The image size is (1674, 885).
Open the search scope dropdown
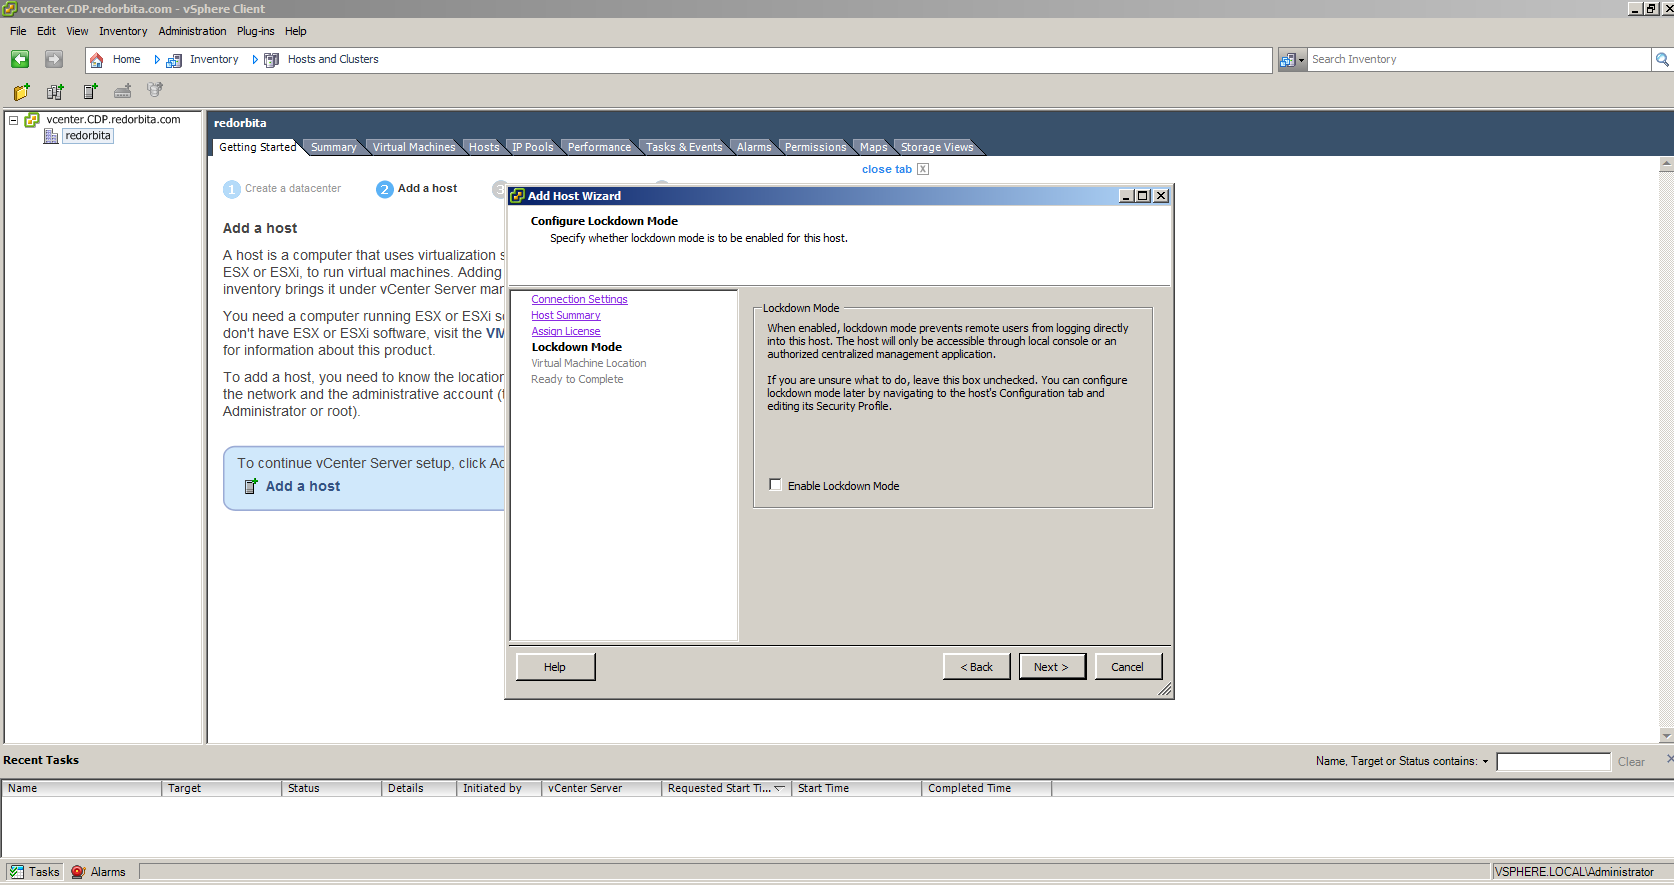tap(1292, 60)
